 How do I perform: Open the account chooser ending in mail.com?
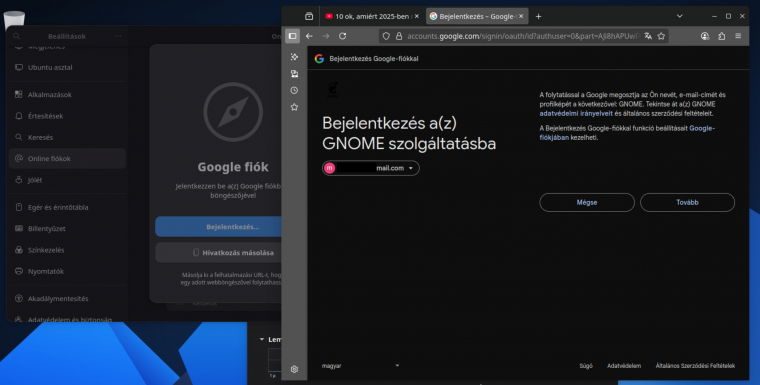371,168
